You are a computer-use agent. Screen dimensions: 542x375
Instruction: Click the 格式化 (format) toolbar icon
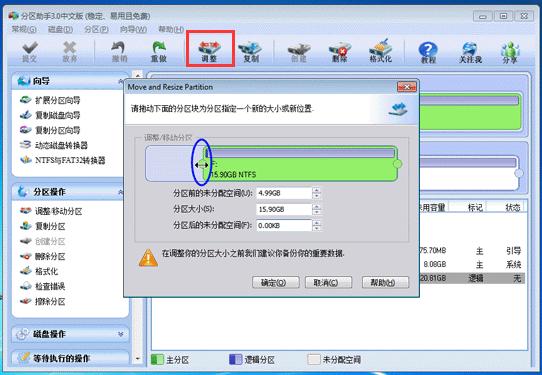click(x=380, y=51)
